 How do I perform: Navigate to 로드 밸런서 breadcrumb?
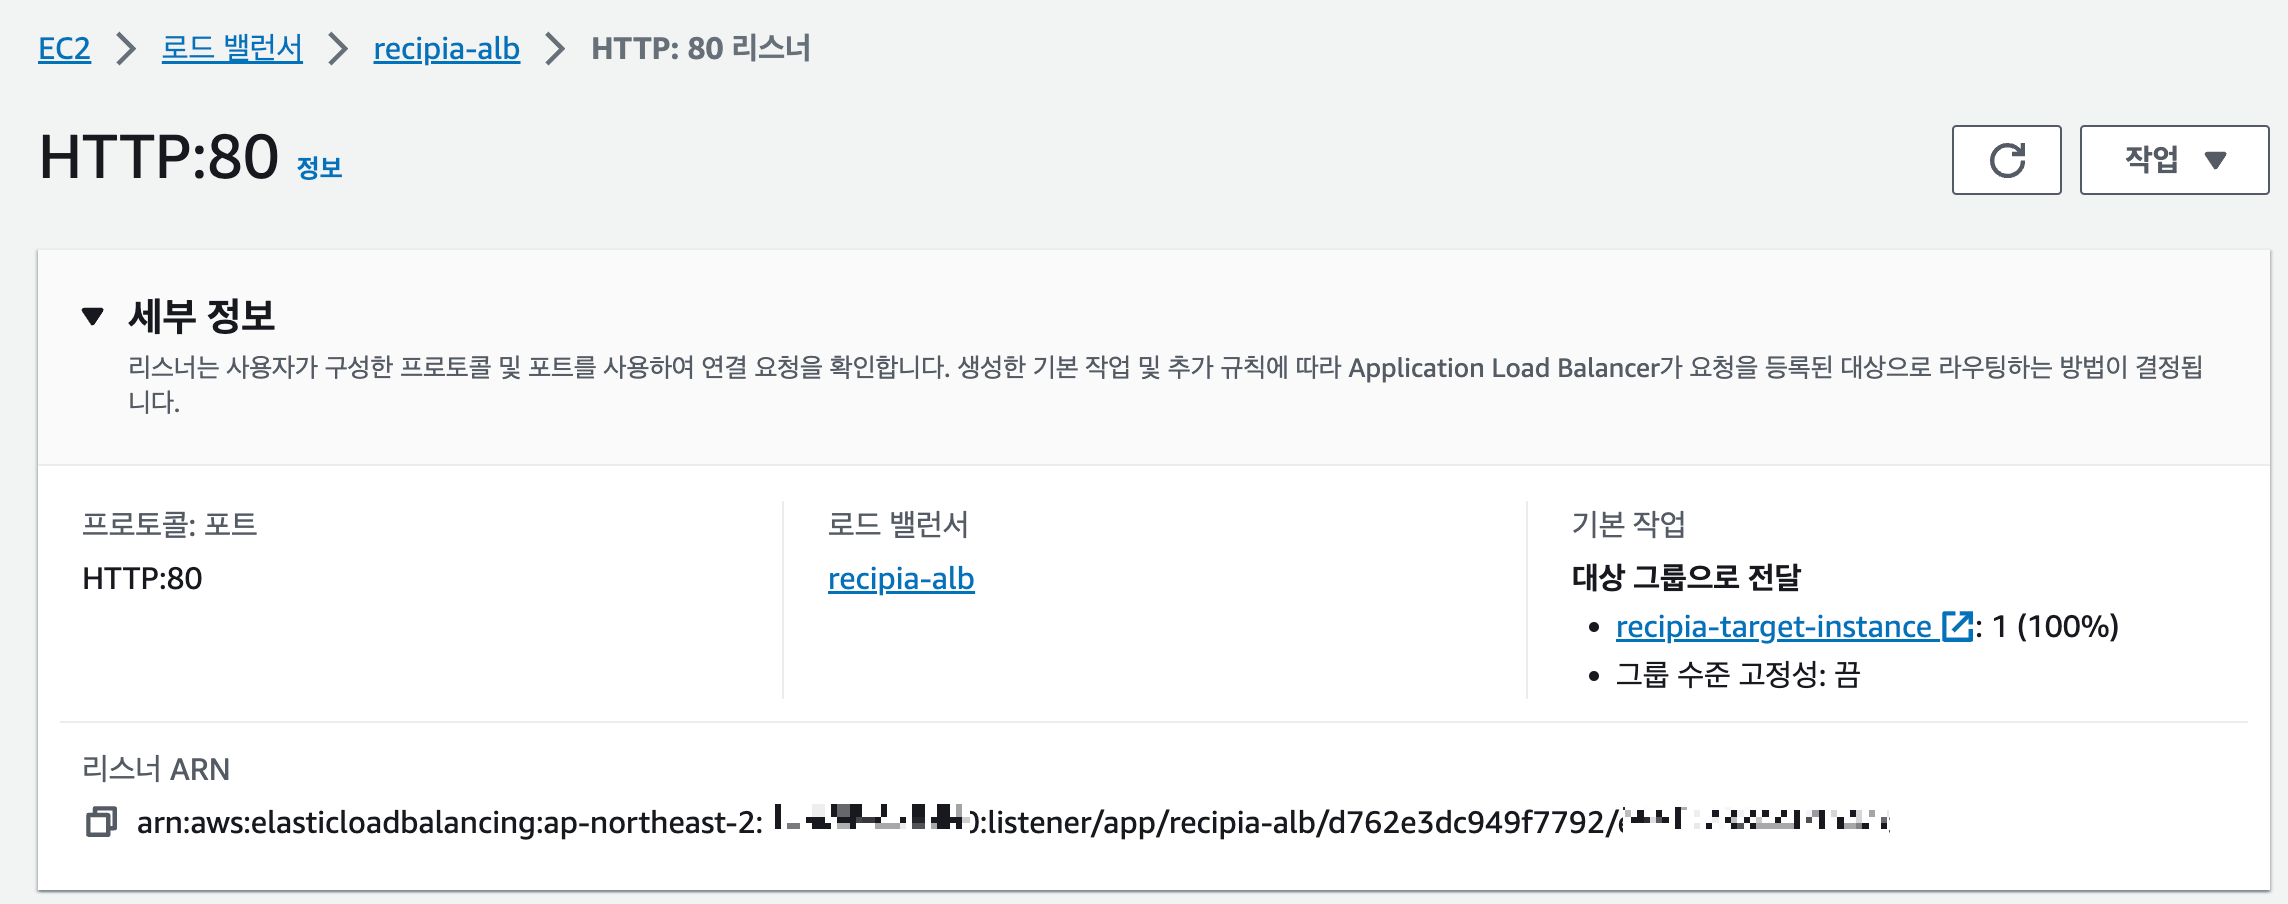point(233,47)
